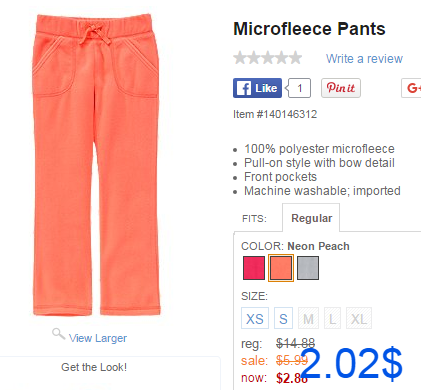Screen dimensions: 421x390
Task: Open the View Larger link
Action: click(98, 338)
